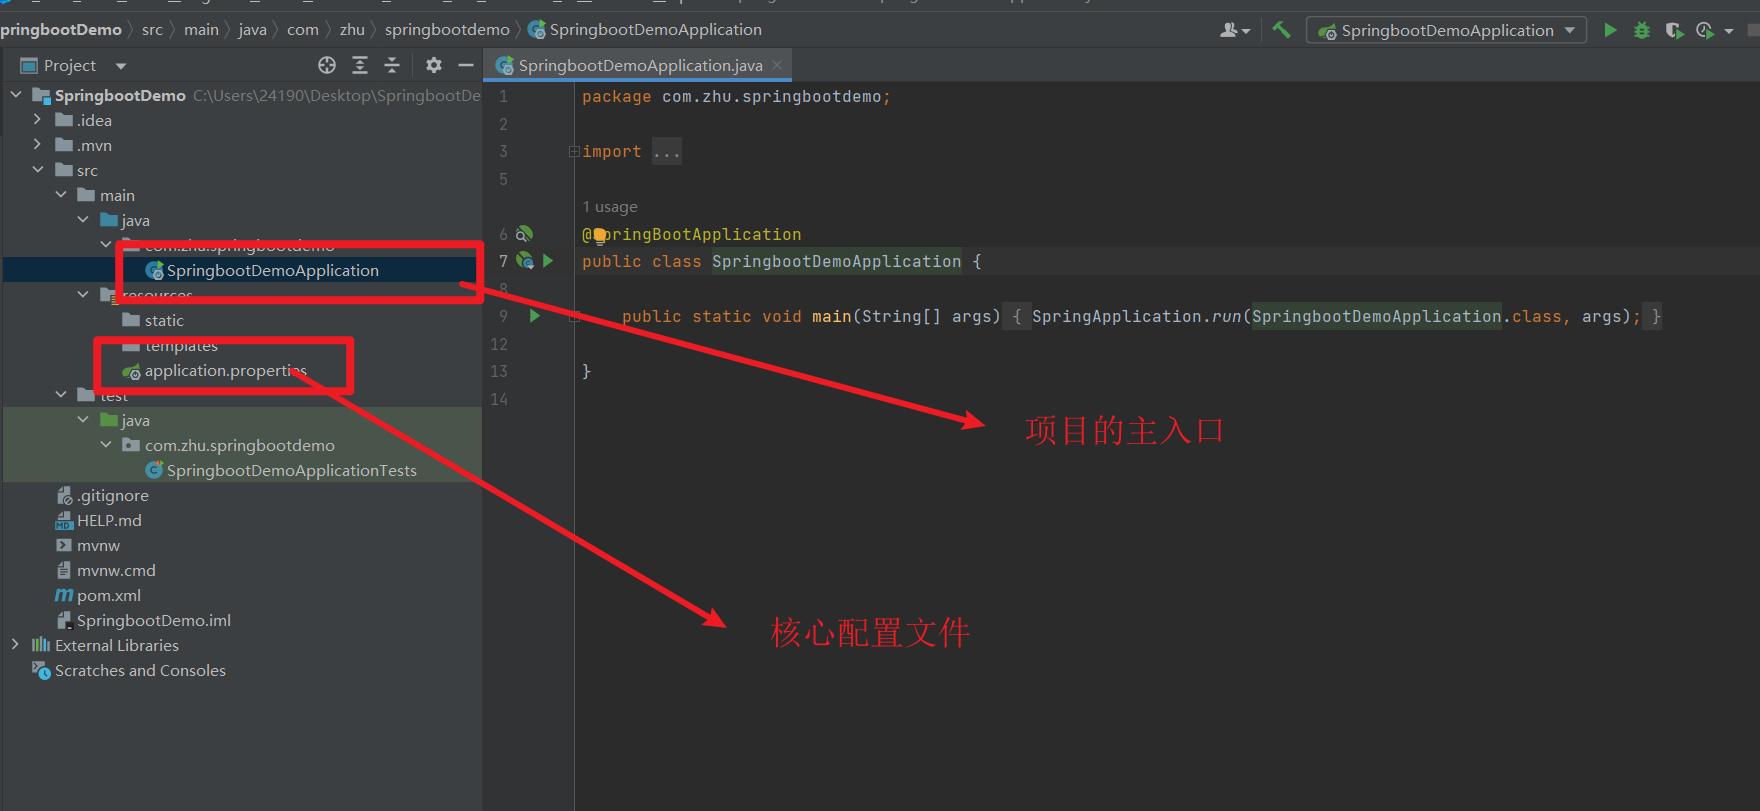The image size is (1760, 811).
Task: Select pom.xml in the project tree
Action: pos(109,595)
